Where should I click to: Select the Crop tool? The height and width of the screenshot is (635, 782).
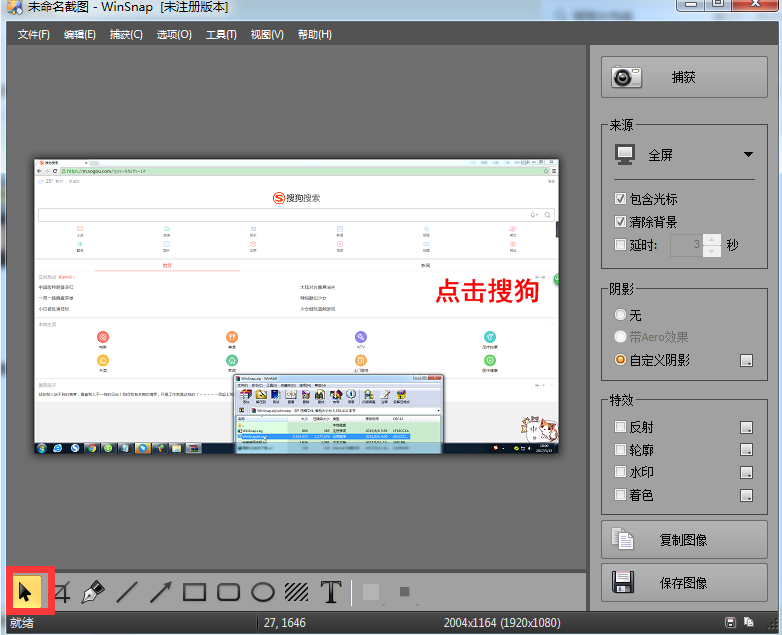click(61, 592)
